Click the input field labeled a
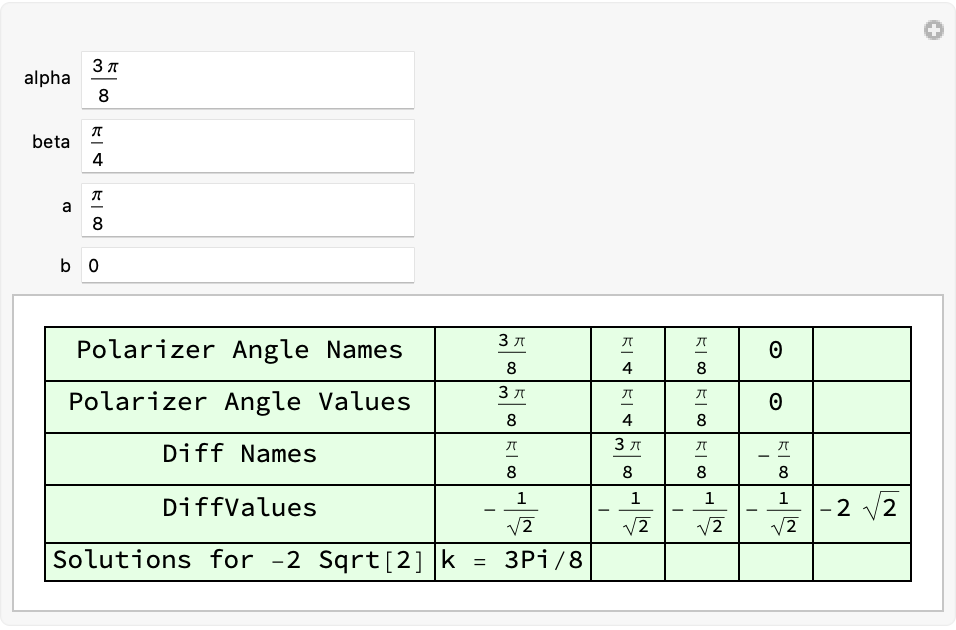The width and height of the screenshot is (956, 630). (248, 210)
